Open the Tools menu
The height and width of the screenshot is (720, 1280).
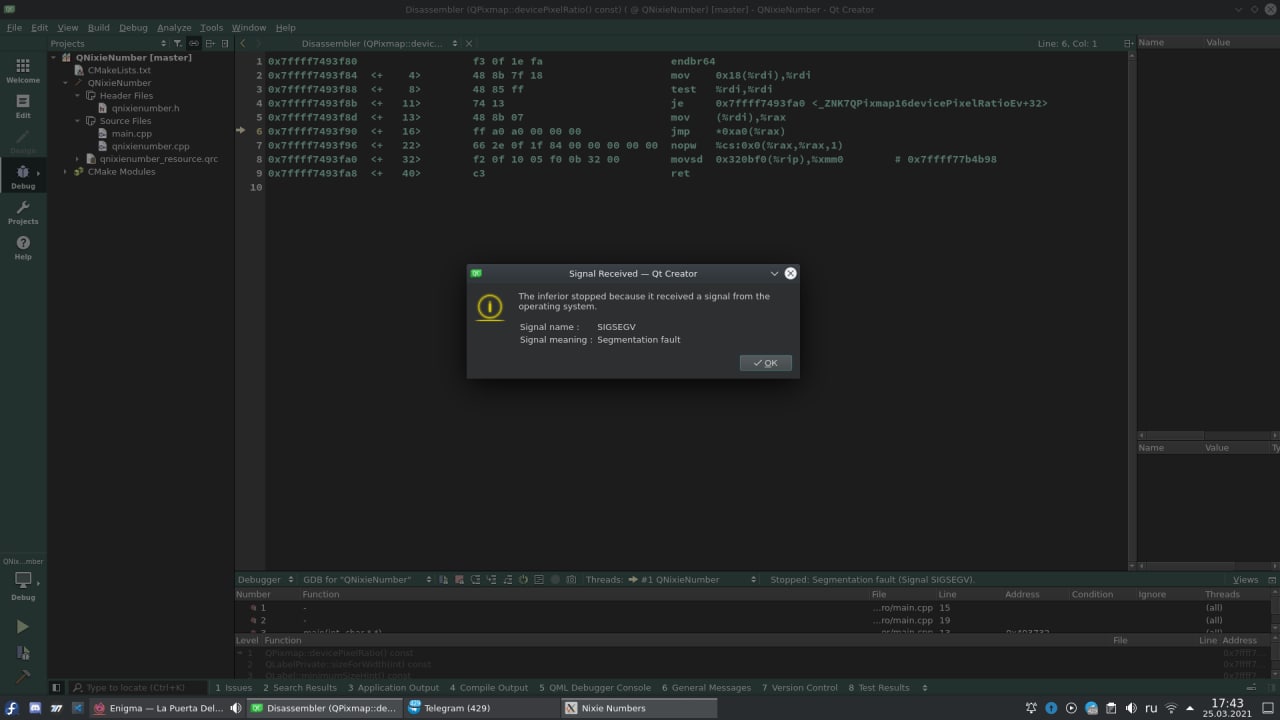click(x=211, y=28)
